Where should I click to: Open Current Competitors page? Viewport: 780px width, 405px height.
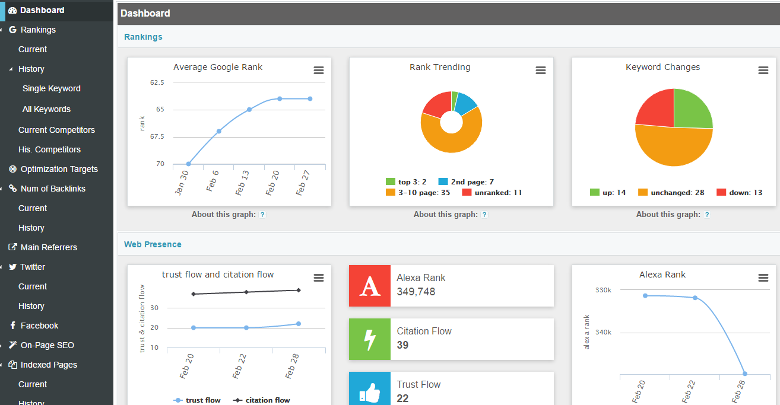click(56, 130)
